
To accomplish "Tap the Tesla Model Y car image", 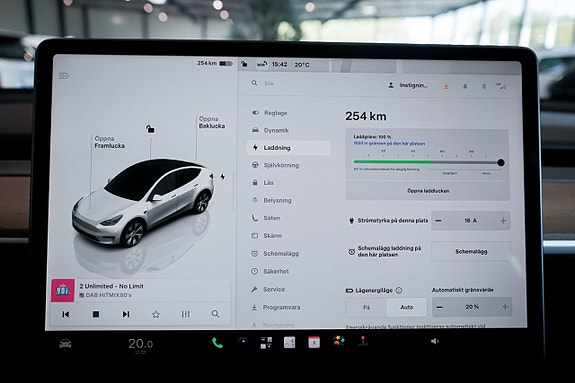I will [x=144, y=202].
